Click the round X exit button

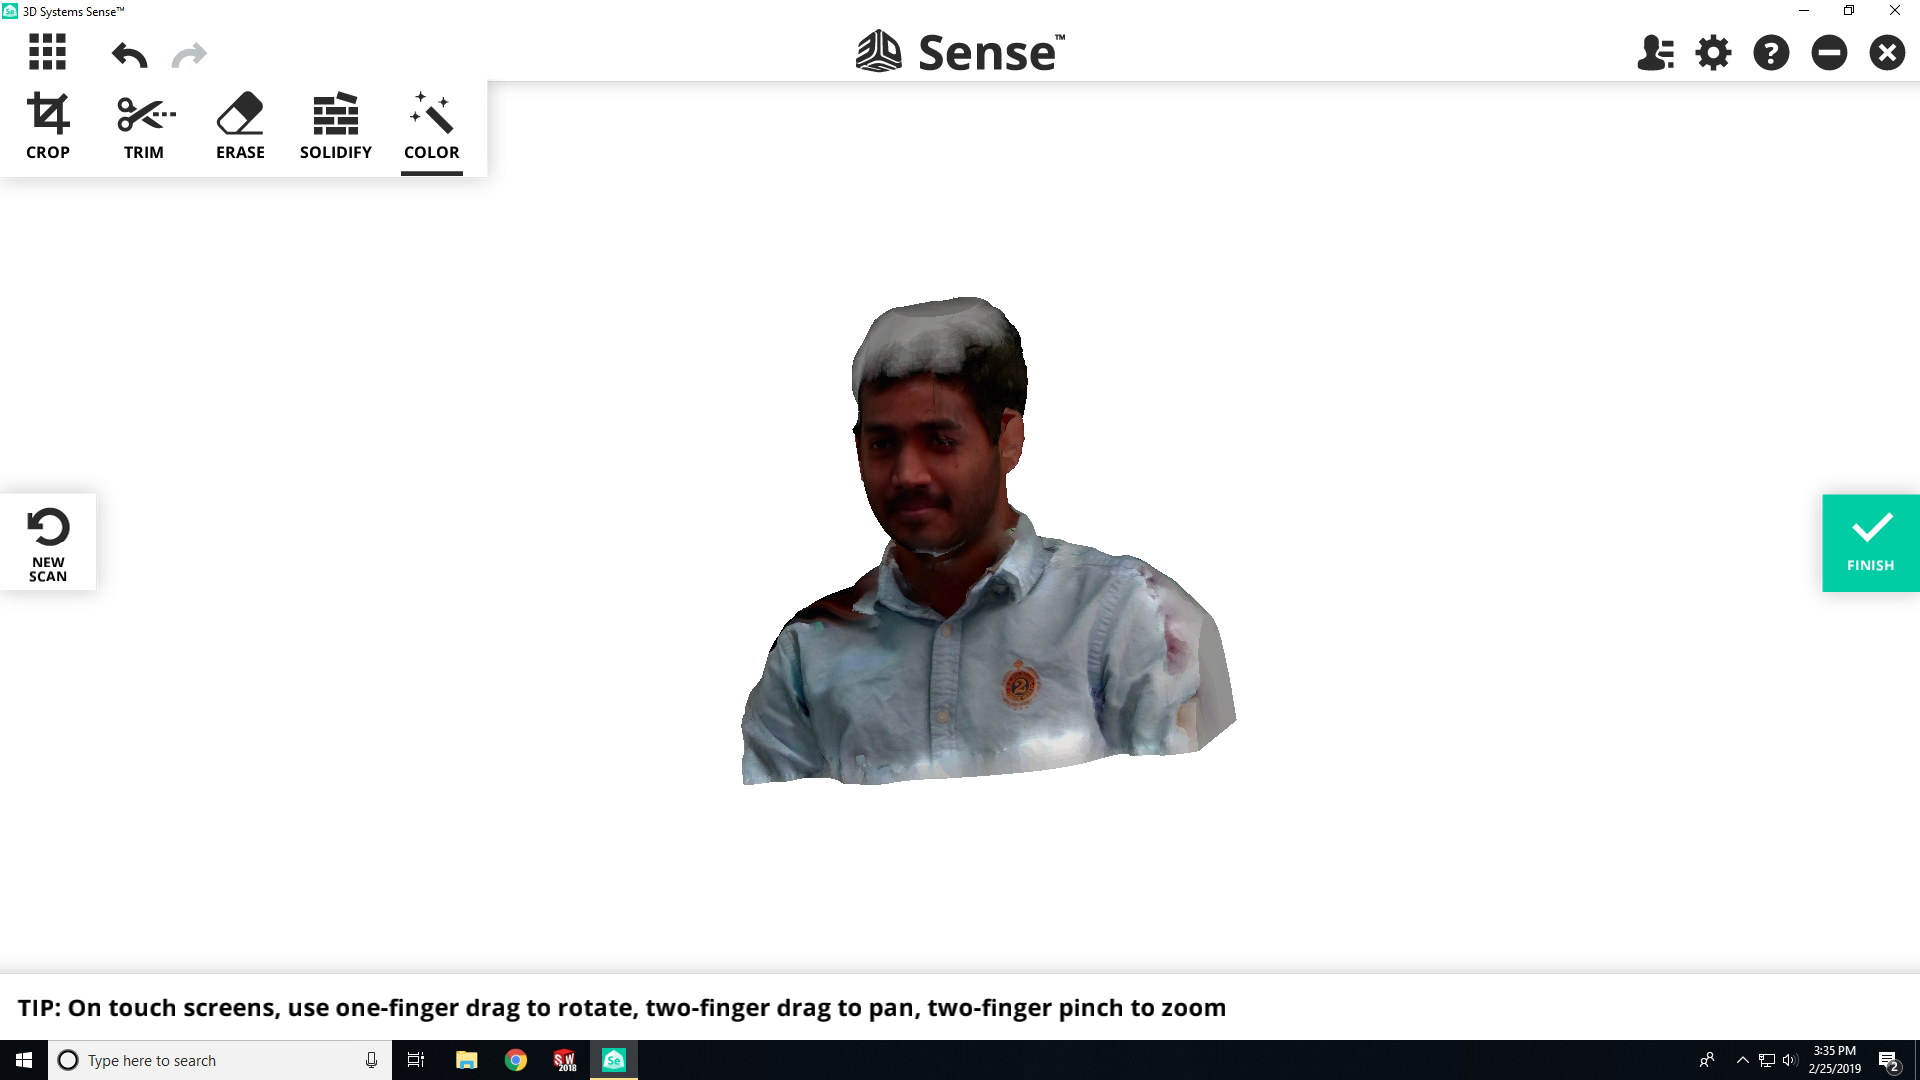pos(1887,53)
